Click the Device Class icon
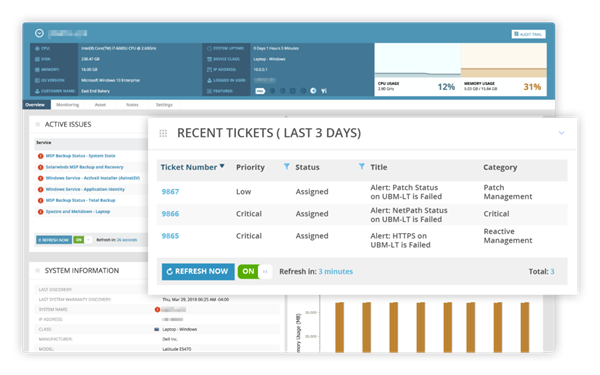 click(x=209, y=59)
